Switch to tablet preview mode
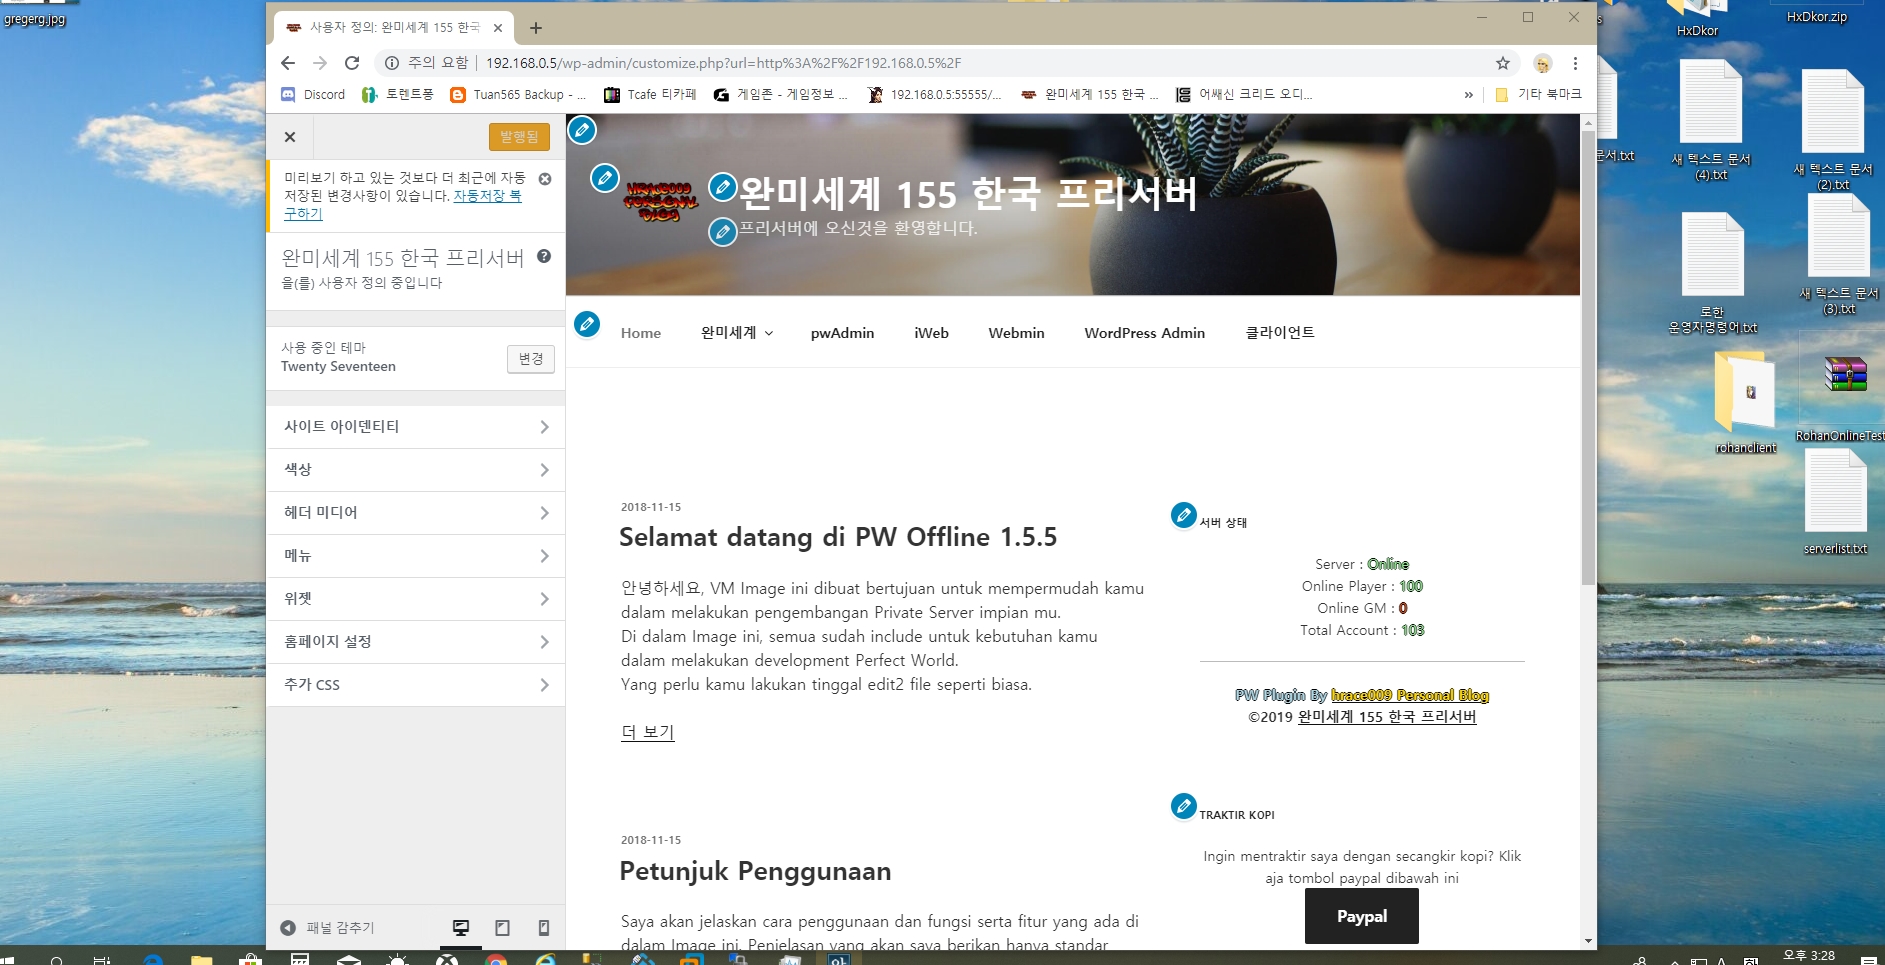The width and height of the screenshot is (1885, 965). pos(502,928)
